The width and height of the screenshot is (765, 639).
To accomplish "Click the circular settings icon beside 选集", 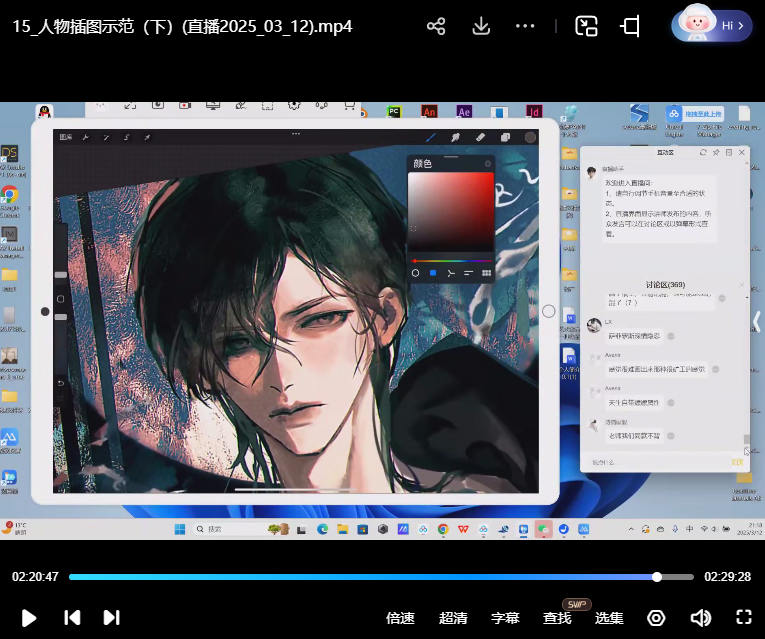I will [656, 618].
